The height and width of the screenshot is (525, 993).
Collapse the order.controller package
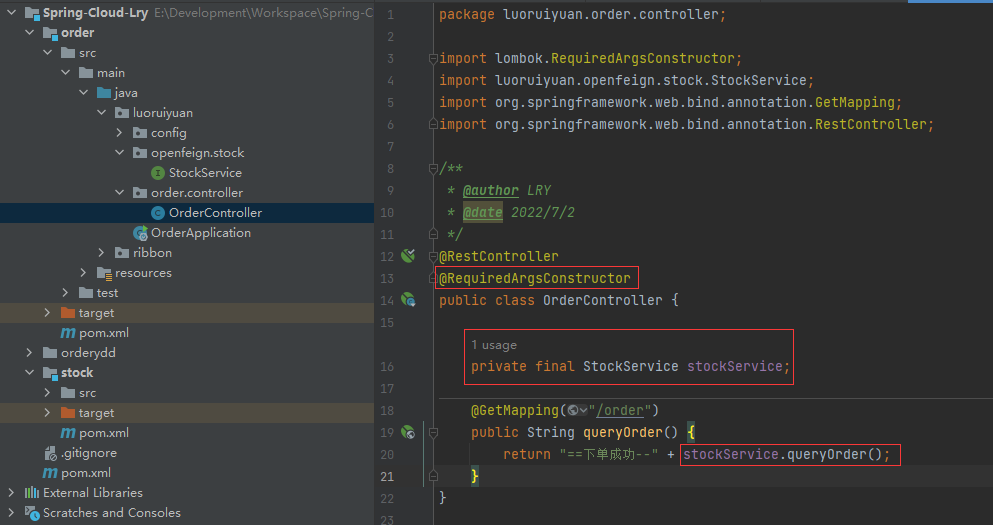(x=120, y=193)
